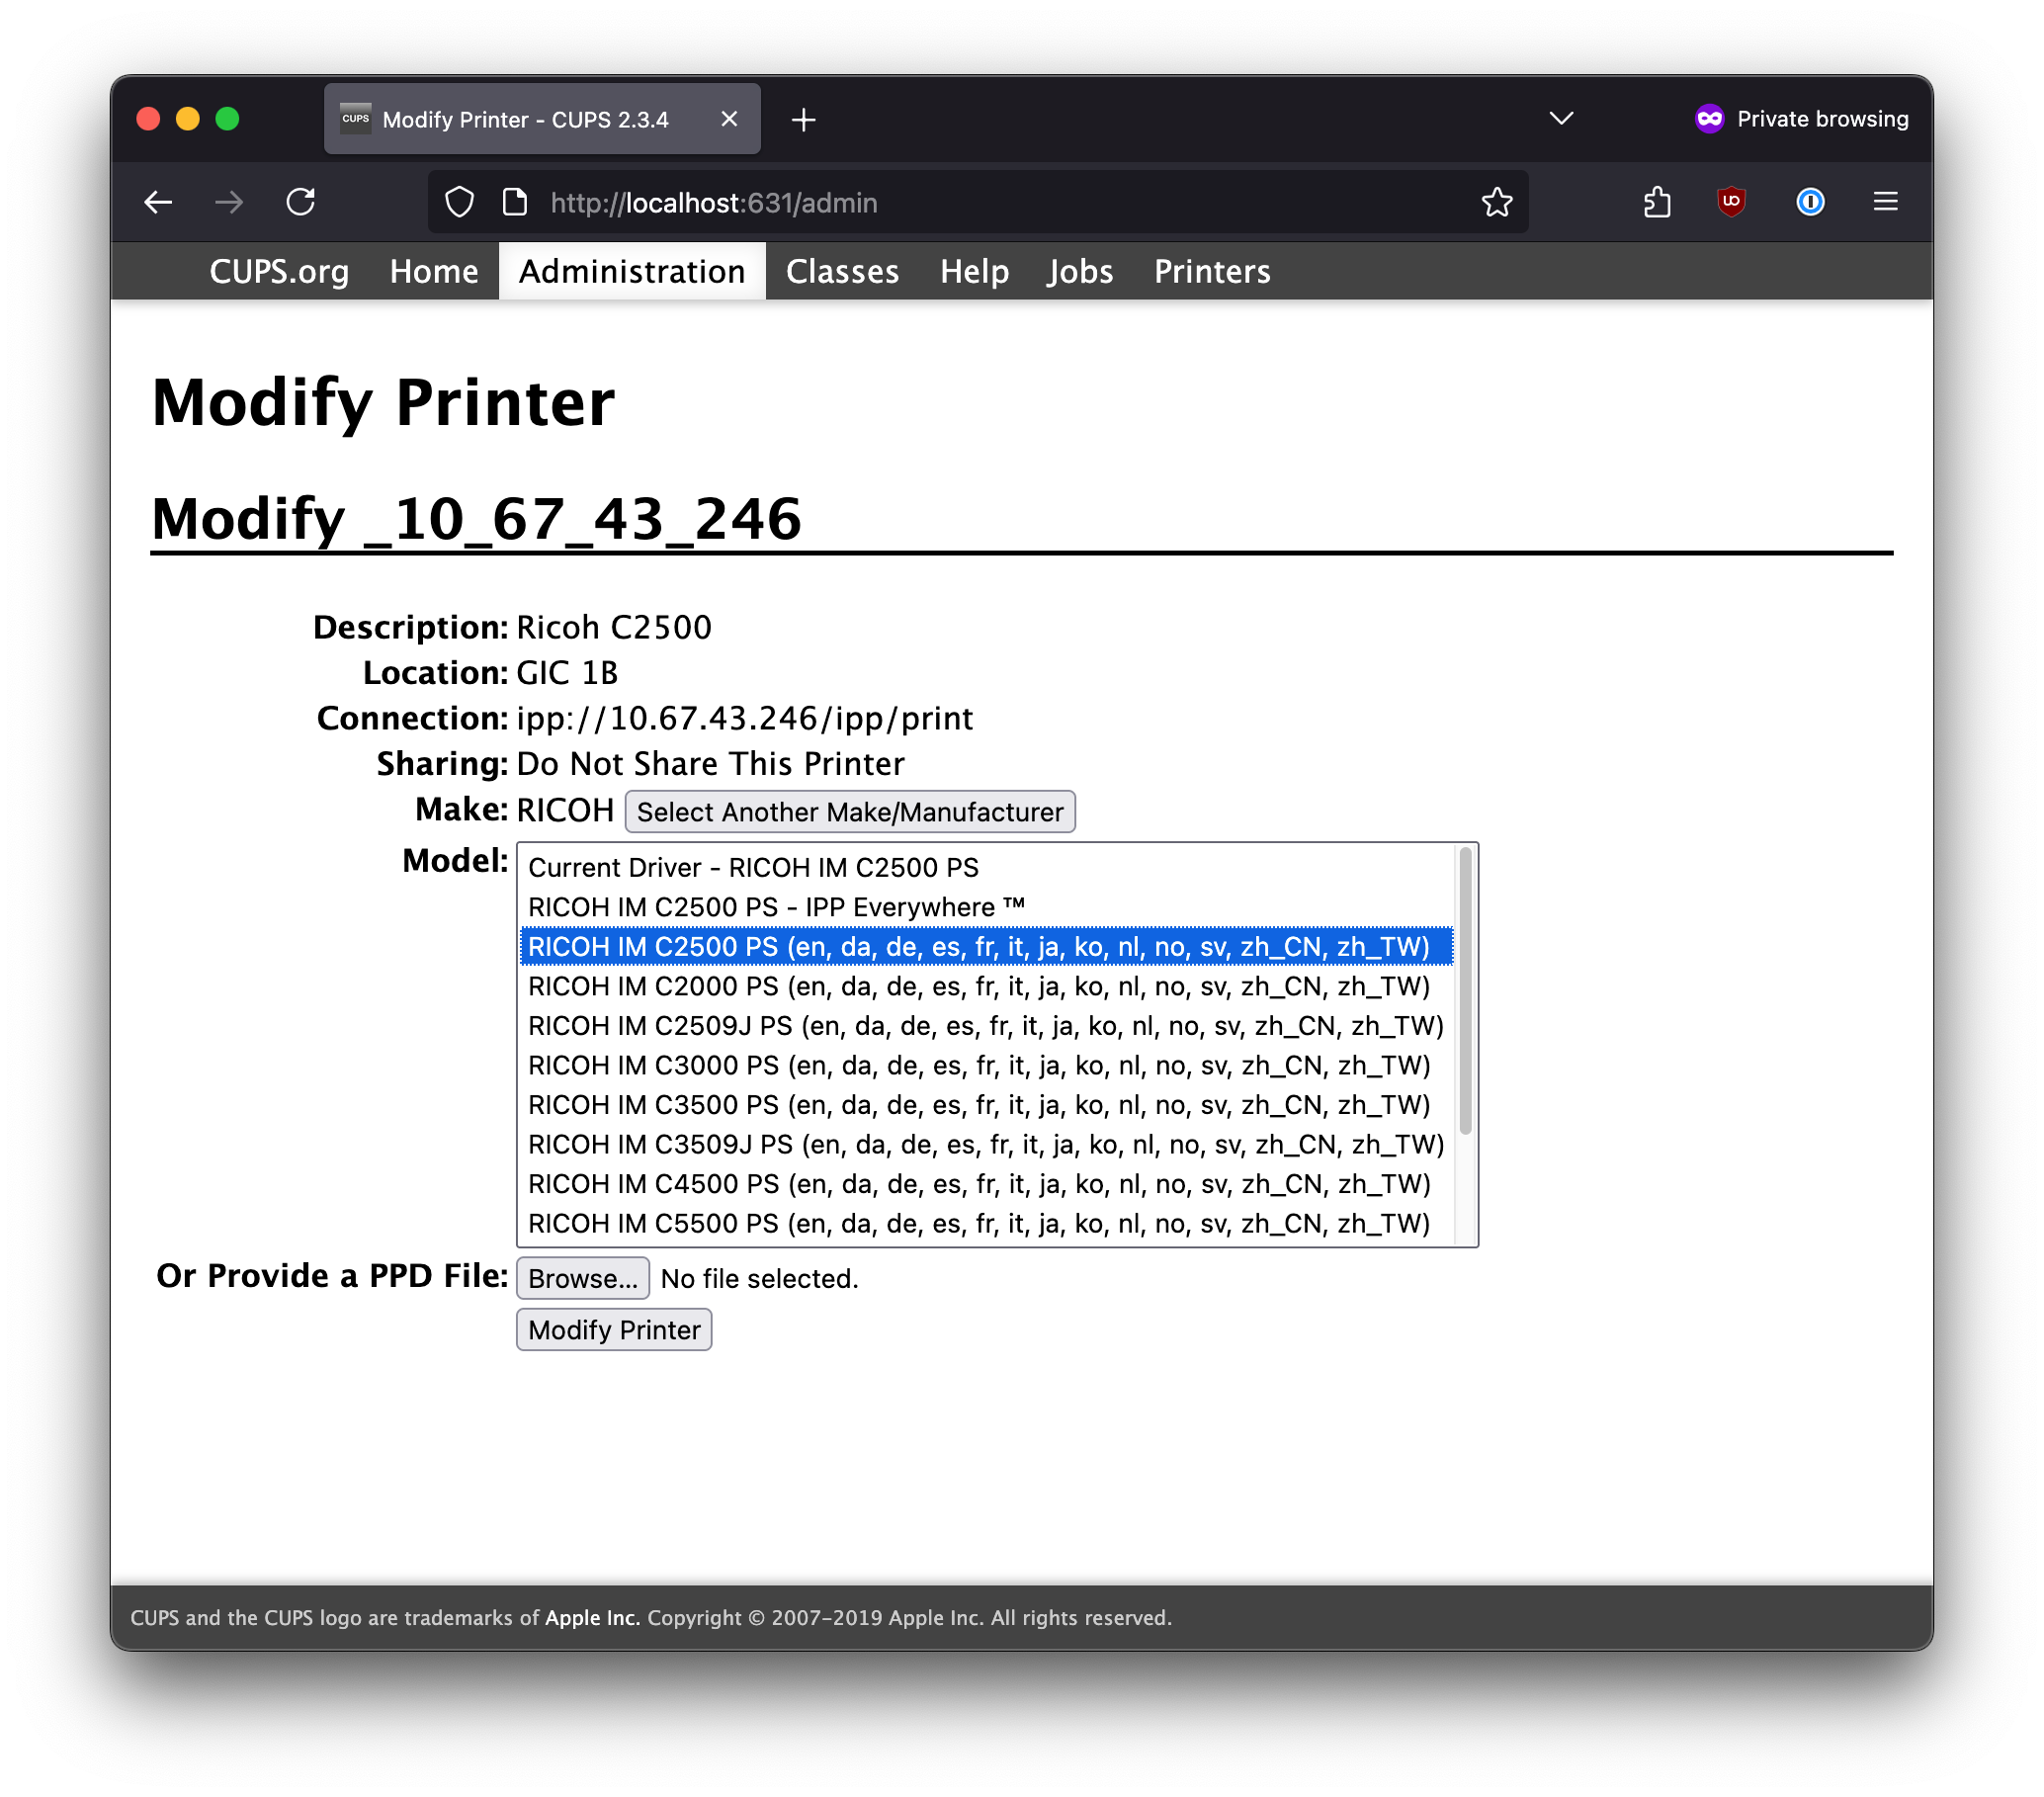
Task: Click the tracking protection shield icon
Action: point(459,203)
